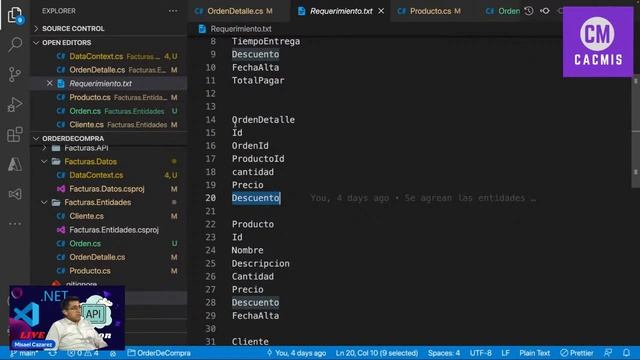
Task: Open the Extensions view
Action: pos(15,134)
